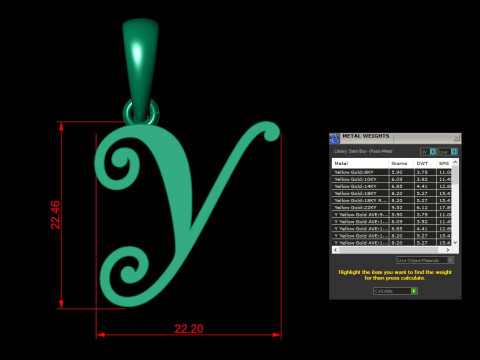Image resolution: width=480 pixels, height=360 pixels.
Task: Toggle Use Object Materials option
Action: pyautogui.click(x=425, y=260)
